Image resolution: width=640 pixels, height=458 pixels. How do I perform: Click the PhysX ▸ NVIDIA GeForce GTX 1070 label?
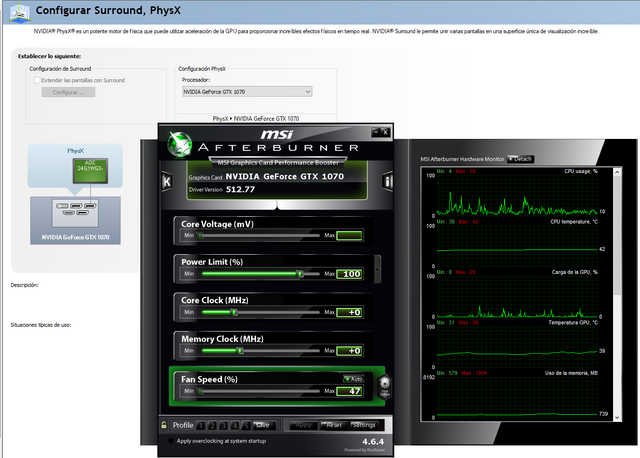coord(256,118)
